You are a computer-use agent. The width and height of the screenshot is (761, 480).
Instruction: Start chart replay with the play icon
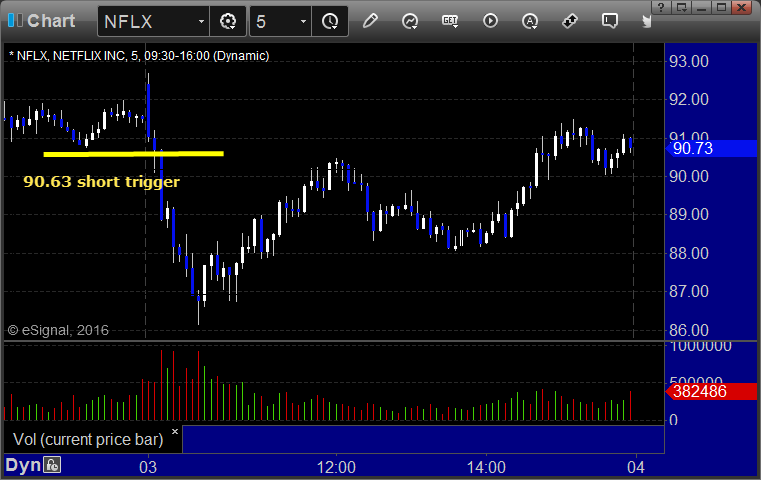(x=490, y=21)
